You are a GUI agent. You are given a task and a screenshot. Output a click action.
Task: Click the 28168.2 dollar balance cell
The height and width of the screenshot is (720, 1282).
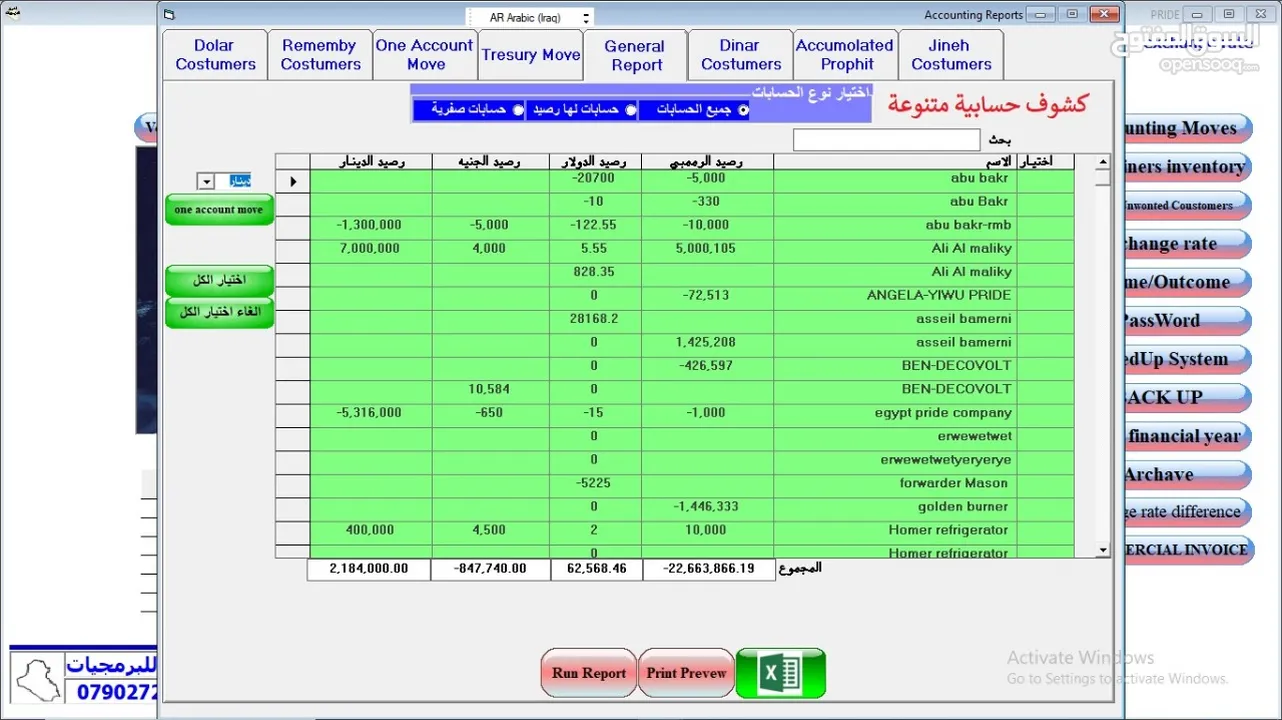click(595, 319)
